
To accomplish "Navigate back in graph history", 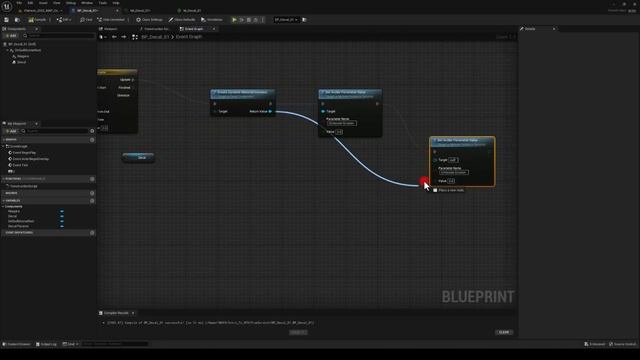I will (114, 37).
